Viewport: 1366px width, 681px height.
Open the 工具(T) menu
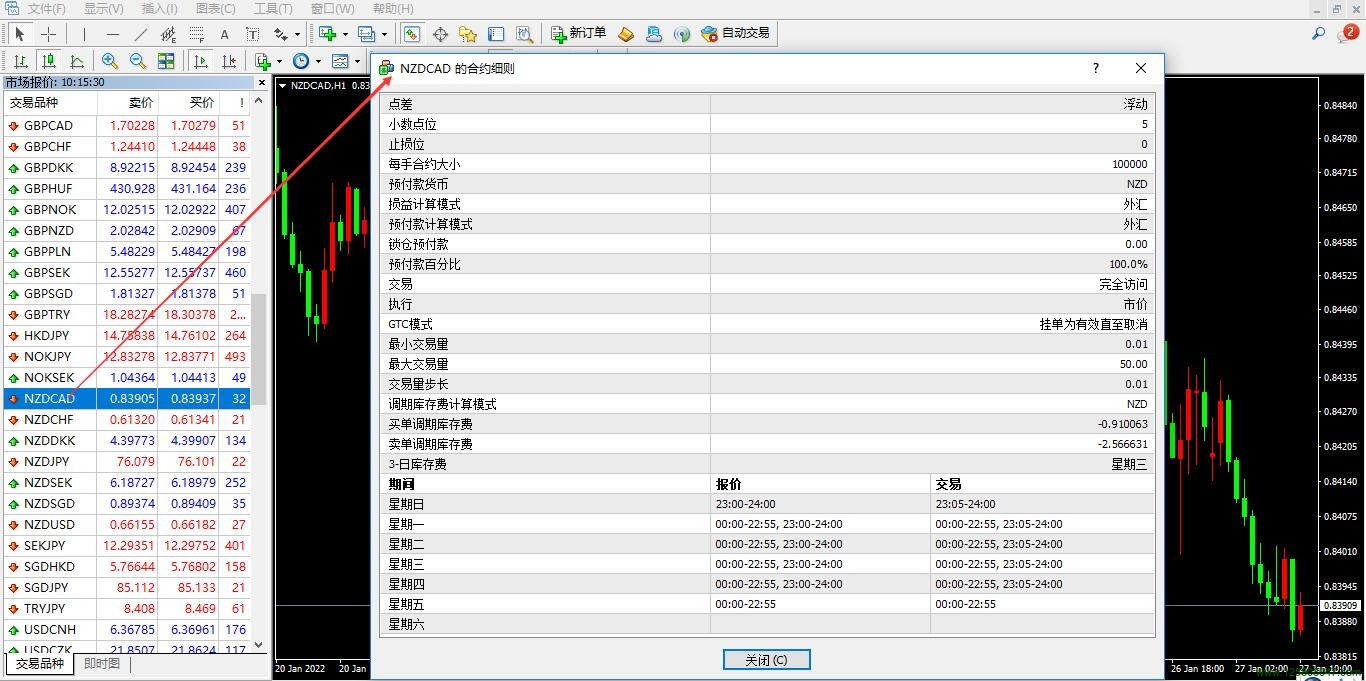[273, 9]
